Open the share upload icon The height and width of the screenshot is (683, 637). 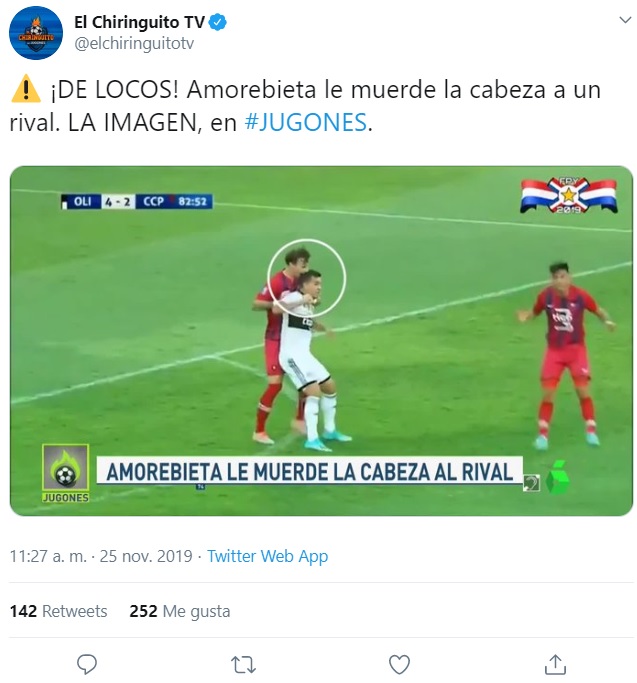555,664
